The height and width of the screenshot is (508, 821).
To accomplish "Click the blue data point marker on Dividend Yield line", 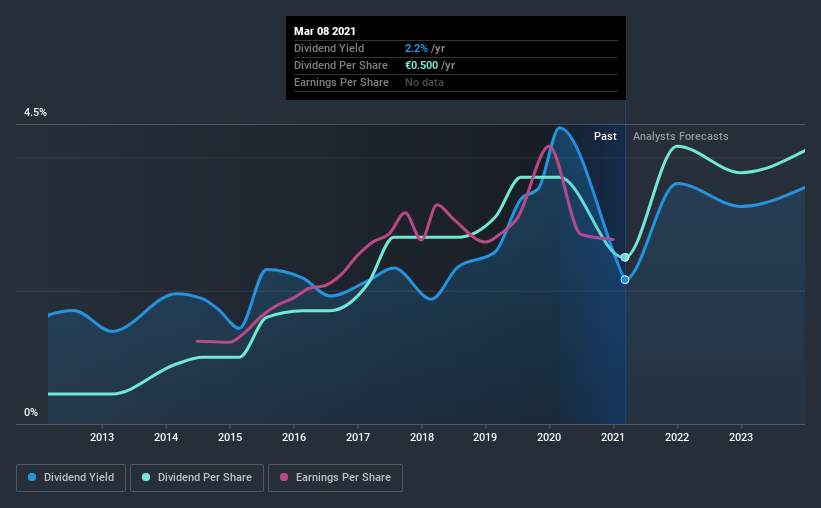I will pyautogui.click(x=625, y=280).
